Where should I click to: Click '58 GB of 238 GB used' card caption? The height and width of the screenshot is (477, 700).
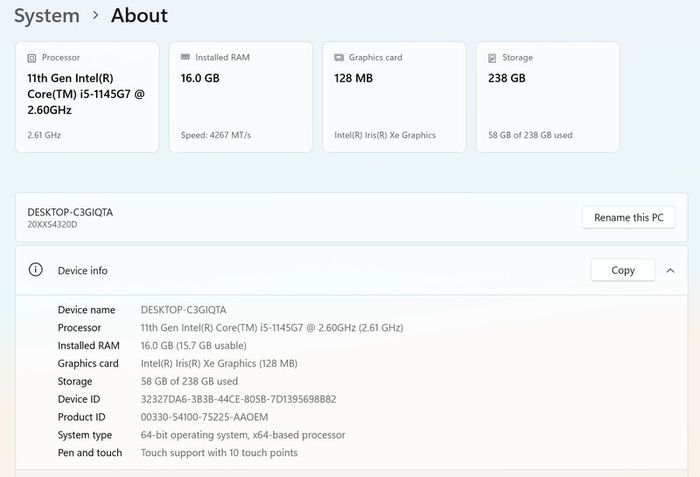[530, 135]
